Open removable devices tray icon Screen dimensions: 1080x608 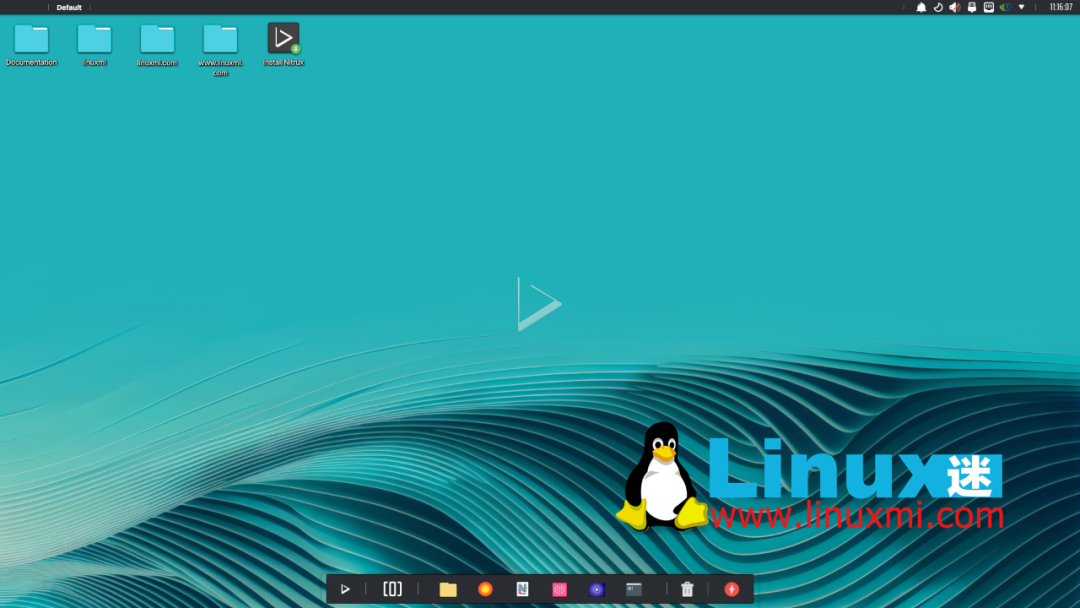[972, 8]
